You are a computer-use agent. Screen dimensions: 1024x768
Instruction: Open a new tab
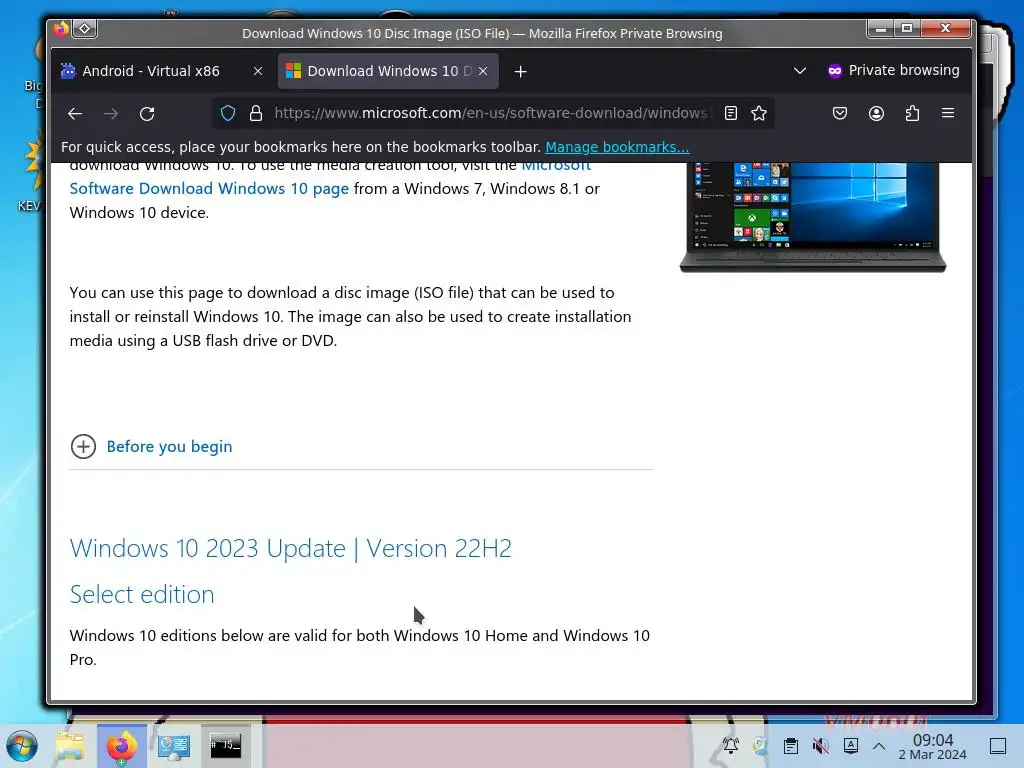coord(520,71)
